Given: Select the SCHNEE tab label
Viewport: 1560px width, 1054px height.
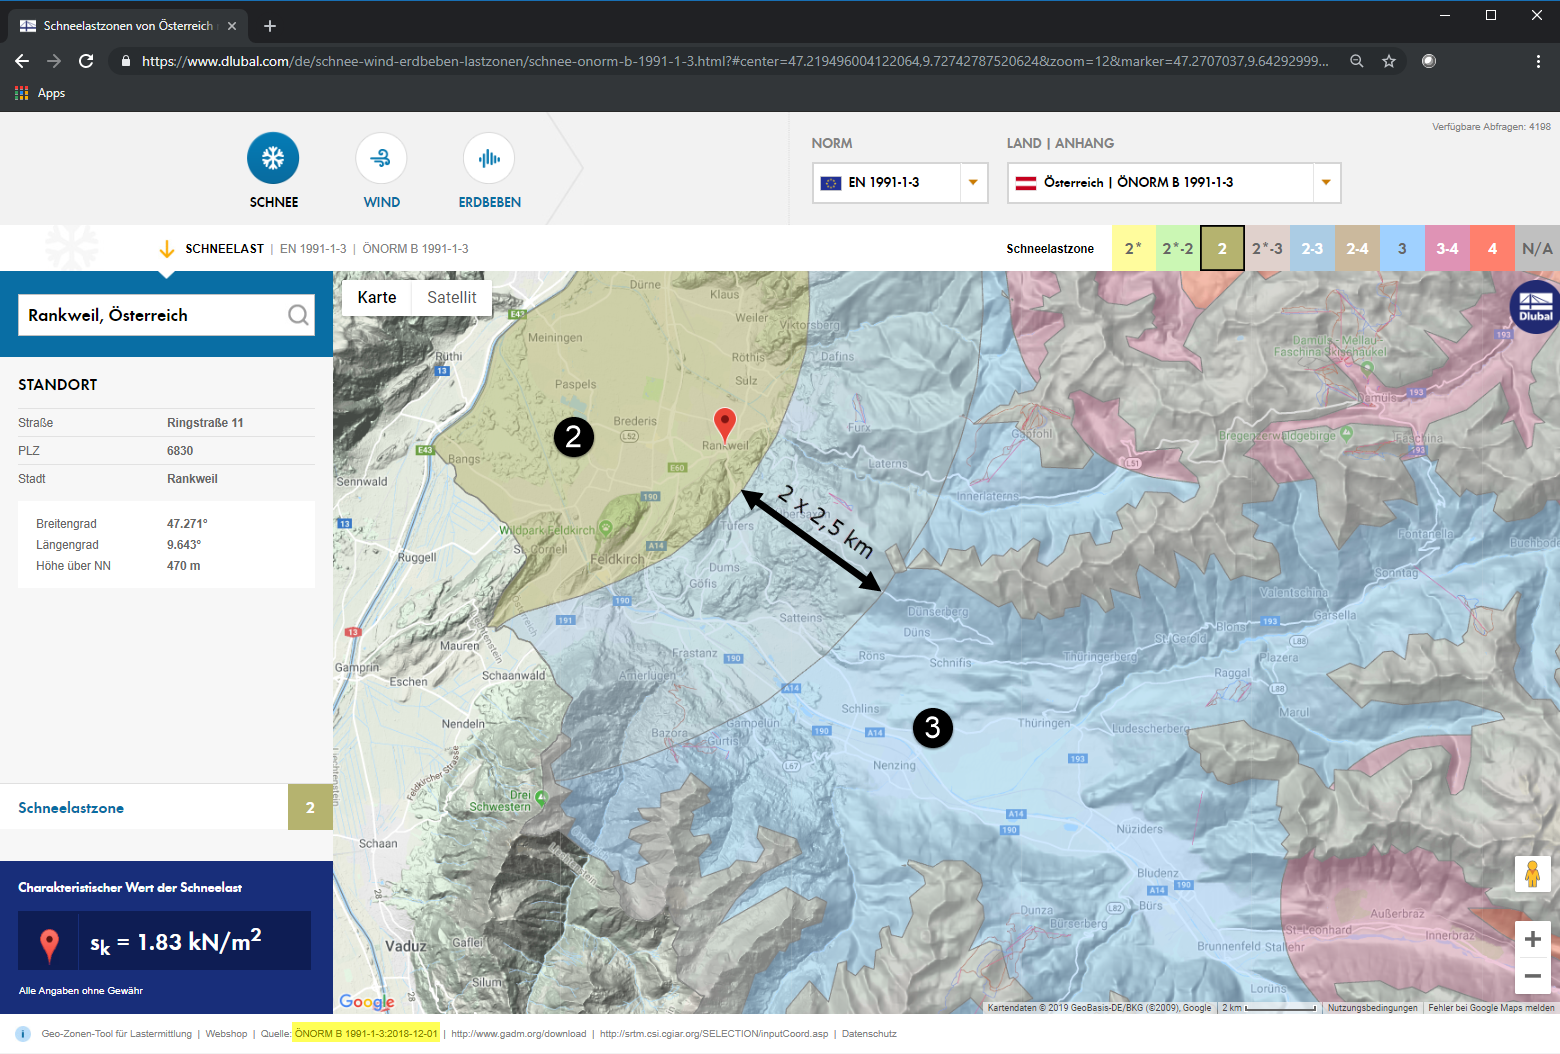Looking at the screenshot, I should (x=274, y=202).
